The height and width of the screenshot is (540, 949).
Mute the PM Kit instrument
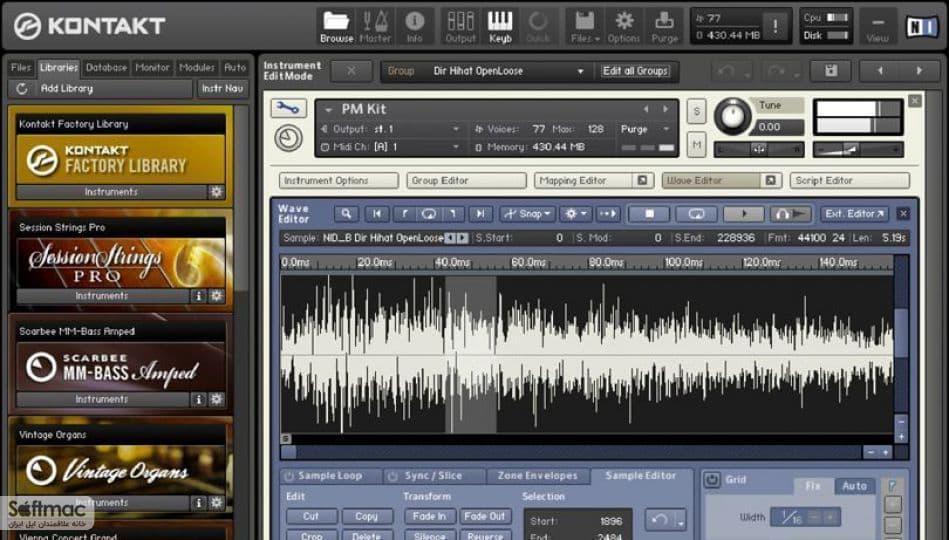click(x=697, y=145)
